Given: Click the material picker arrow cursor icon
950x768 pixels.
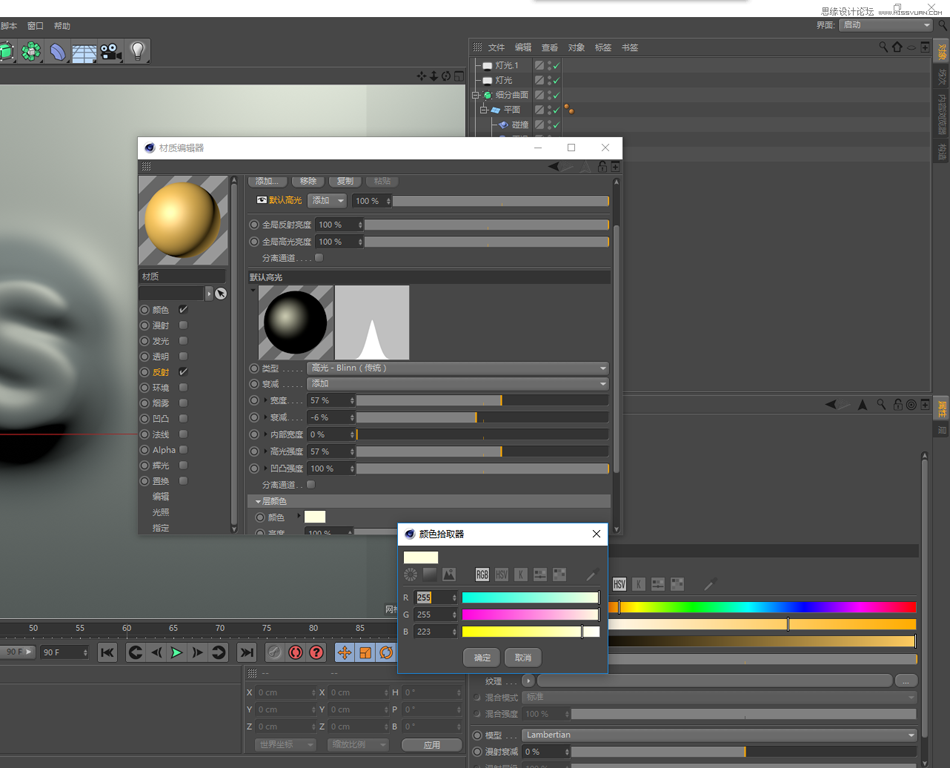Looking at the screenshot, I should click(221, 293).
